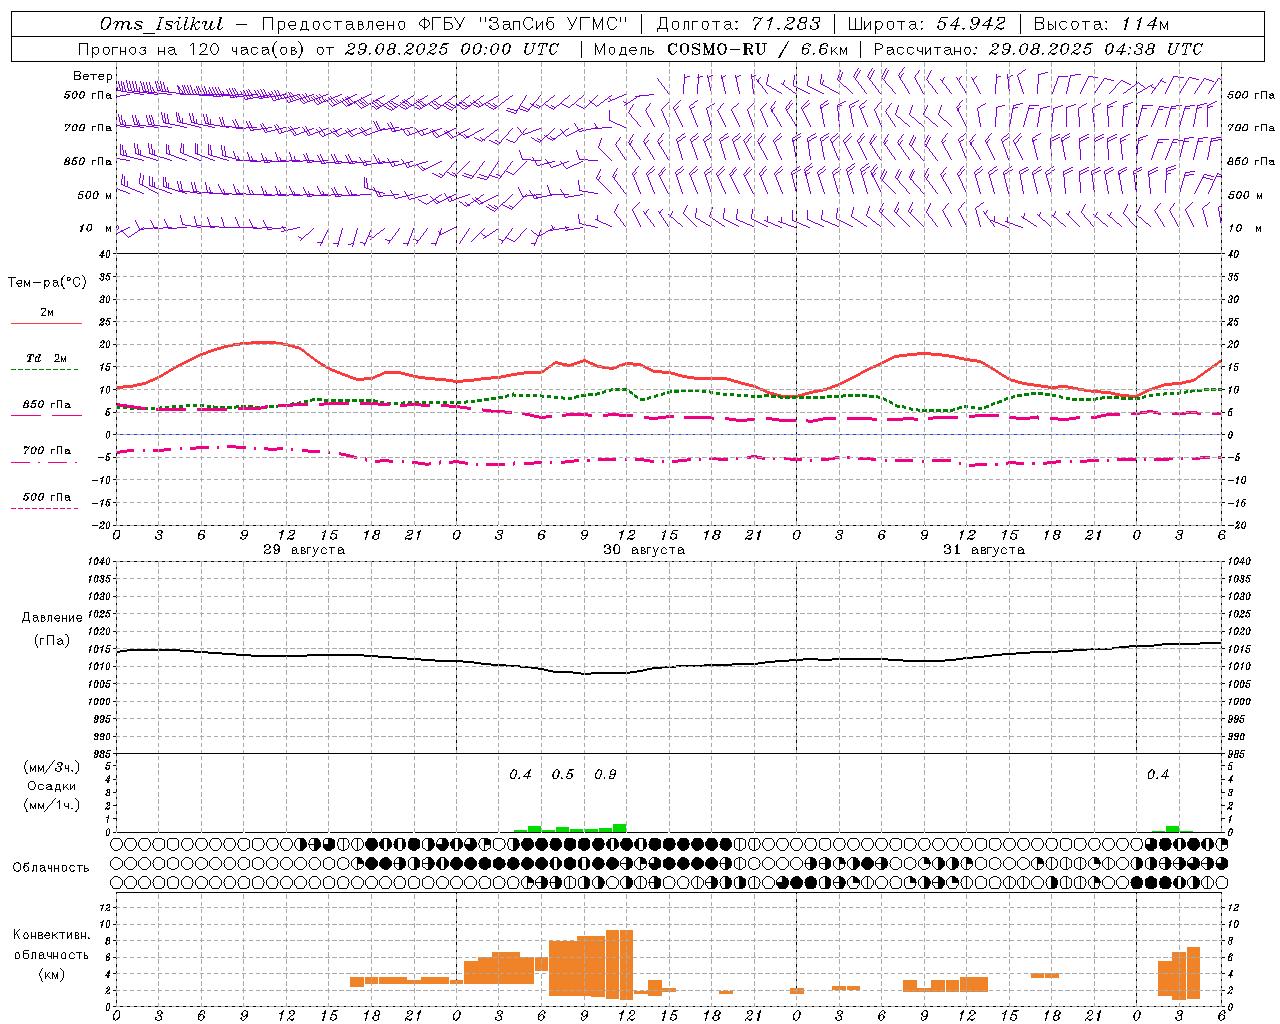The height and width of the screenshot is (1024, 1280).
Task: Click the "Широта: 54.942" header field
Action: 928,24
